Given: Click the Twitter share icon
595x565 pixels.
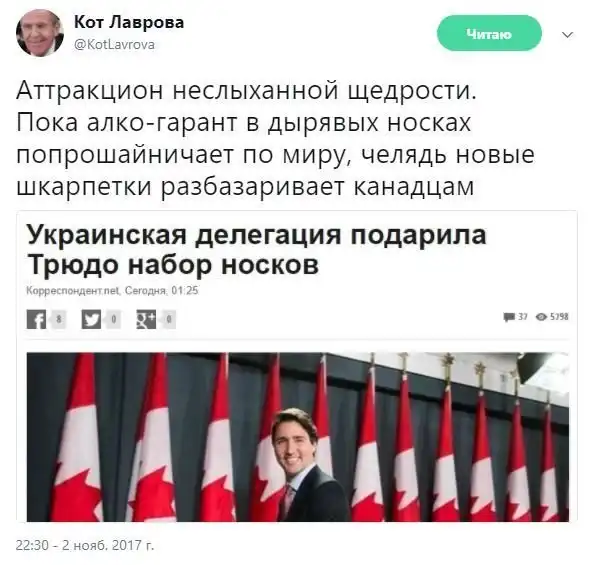Looking at the screenshot, I should click(x=91, y=319).
